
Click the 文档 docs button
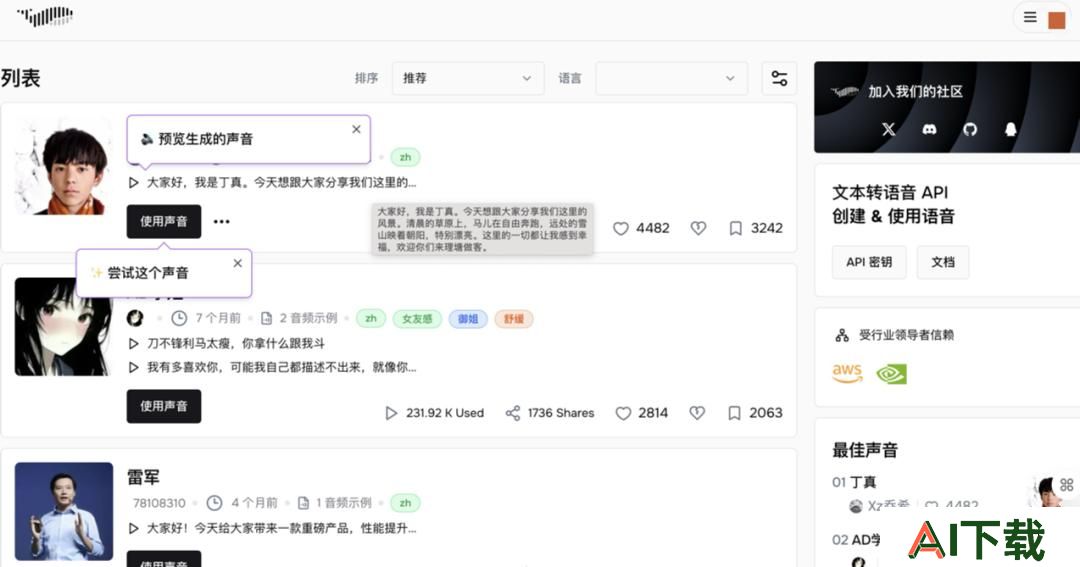[943, 262]
